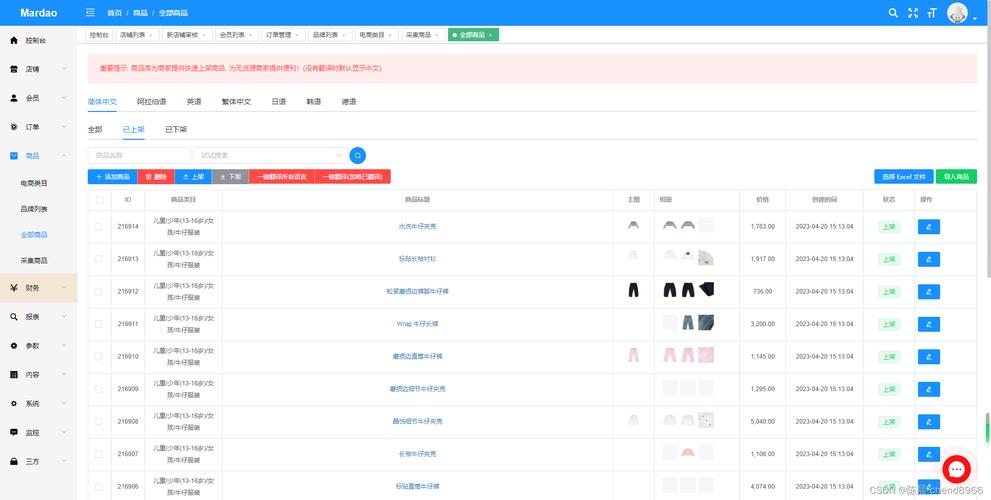The image size is (991, 500).
Task: Open the user avatar dropdown menu
Action: [959, 13]
